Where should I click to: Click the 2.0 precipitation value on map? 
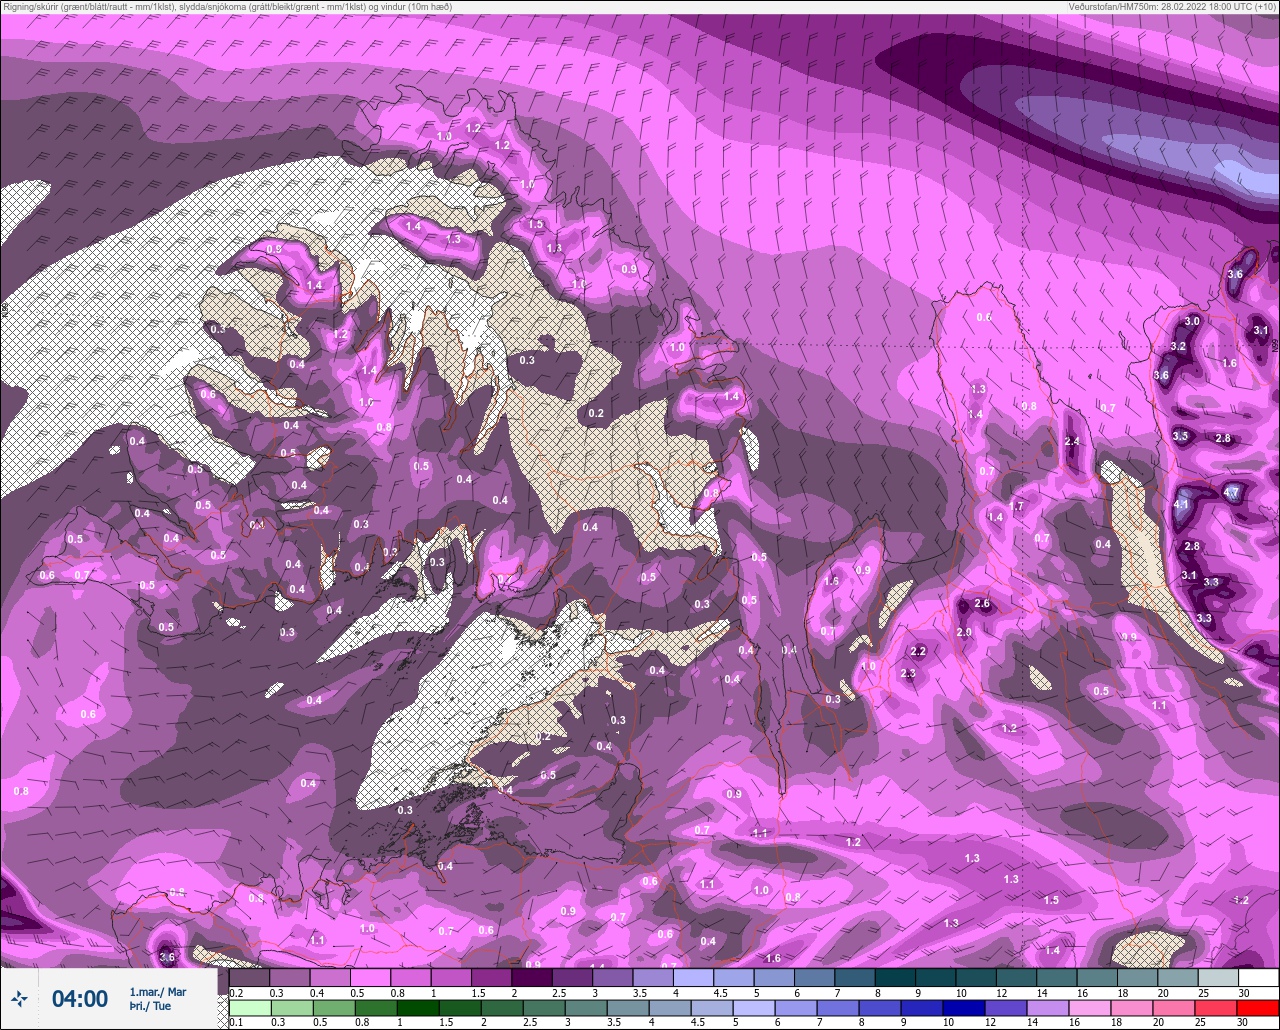pos(964,633)
